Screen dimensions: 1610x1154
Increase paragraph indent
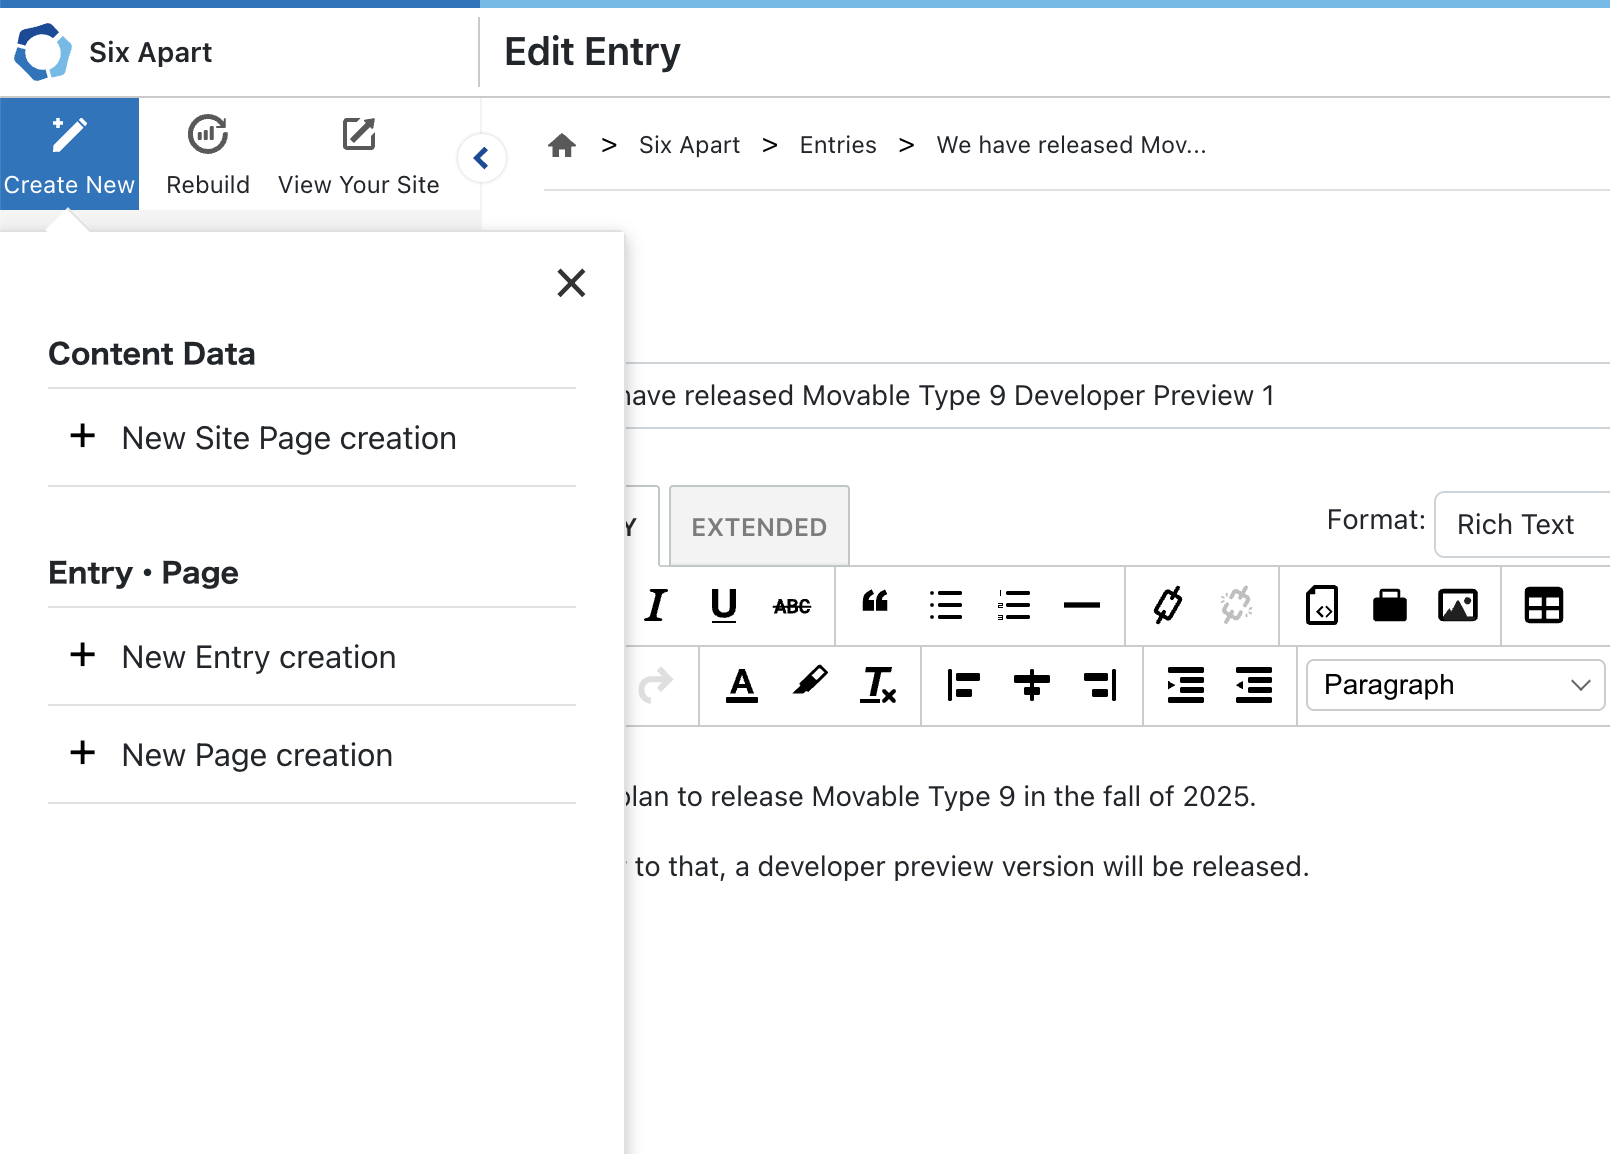pyautogui.click(x=1186, y=685)
